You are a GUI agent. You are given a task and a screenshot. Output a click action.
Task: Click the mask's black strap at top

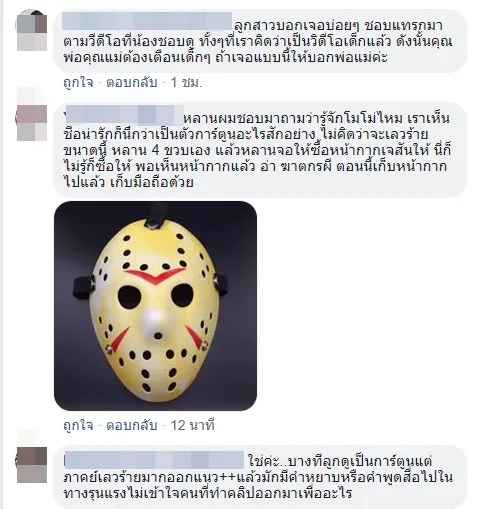point(155,215)
